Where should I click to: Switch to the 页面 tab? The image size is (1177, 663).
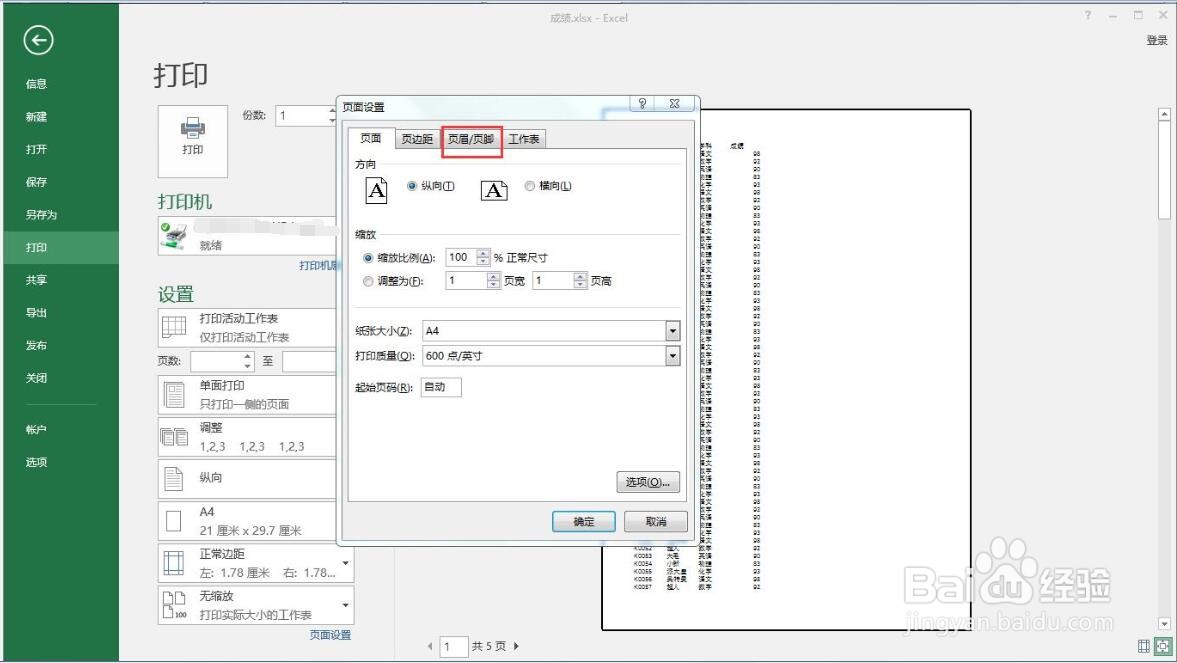(x=371, y=138)
